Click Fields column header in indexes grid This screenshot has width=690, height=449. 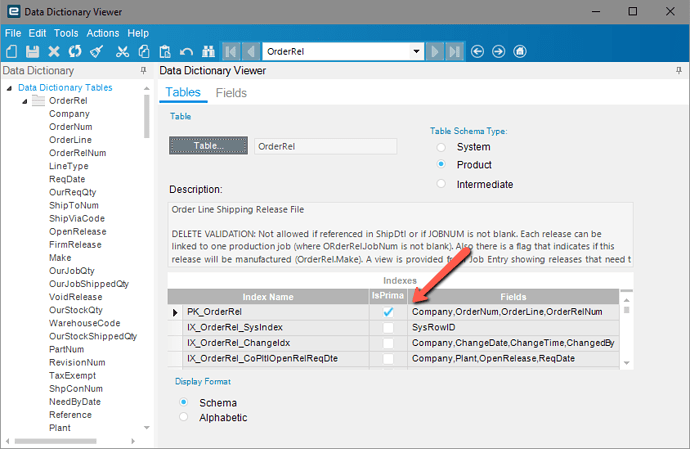click(x=513, y=297)
